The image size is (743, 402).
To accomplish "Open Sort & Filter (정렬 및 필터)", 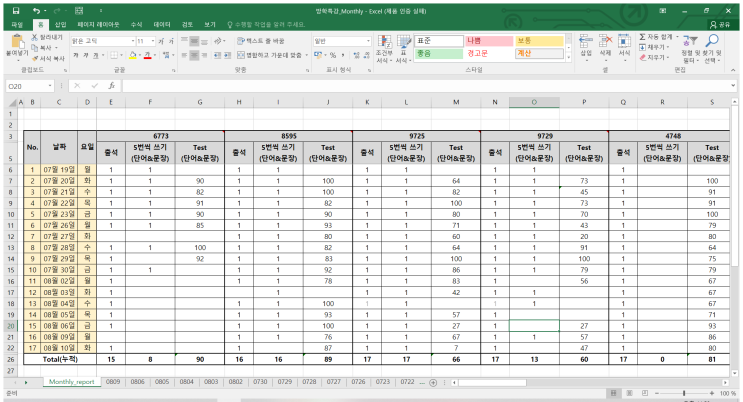I will coord(690,48).
